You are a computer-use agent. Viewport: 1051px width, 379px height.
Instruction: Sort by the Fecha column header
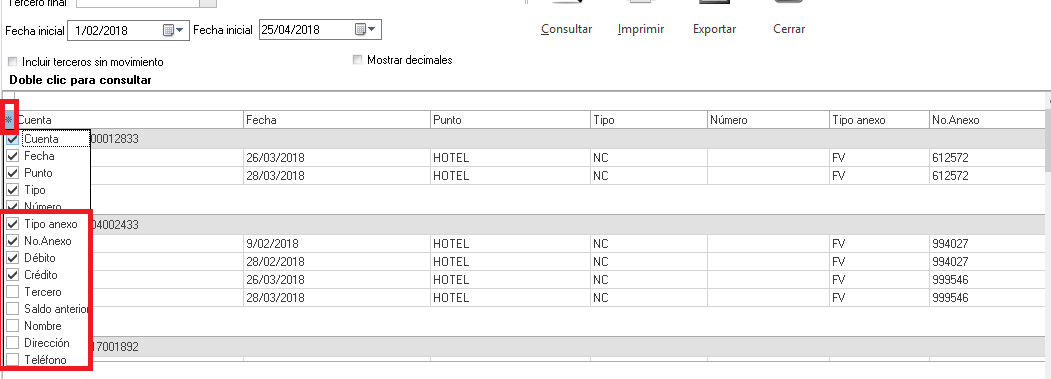tap(336, 120)
